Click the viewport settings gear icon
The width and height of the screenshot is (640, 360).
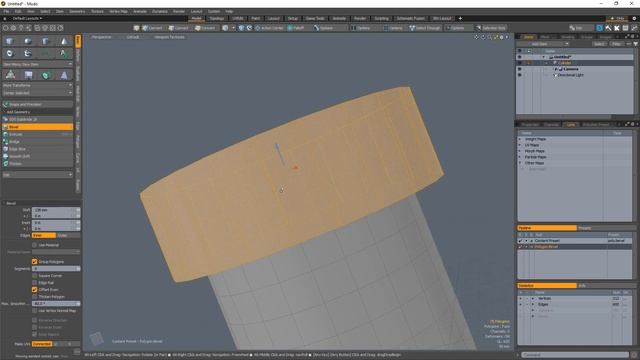(x=502, y=37)
